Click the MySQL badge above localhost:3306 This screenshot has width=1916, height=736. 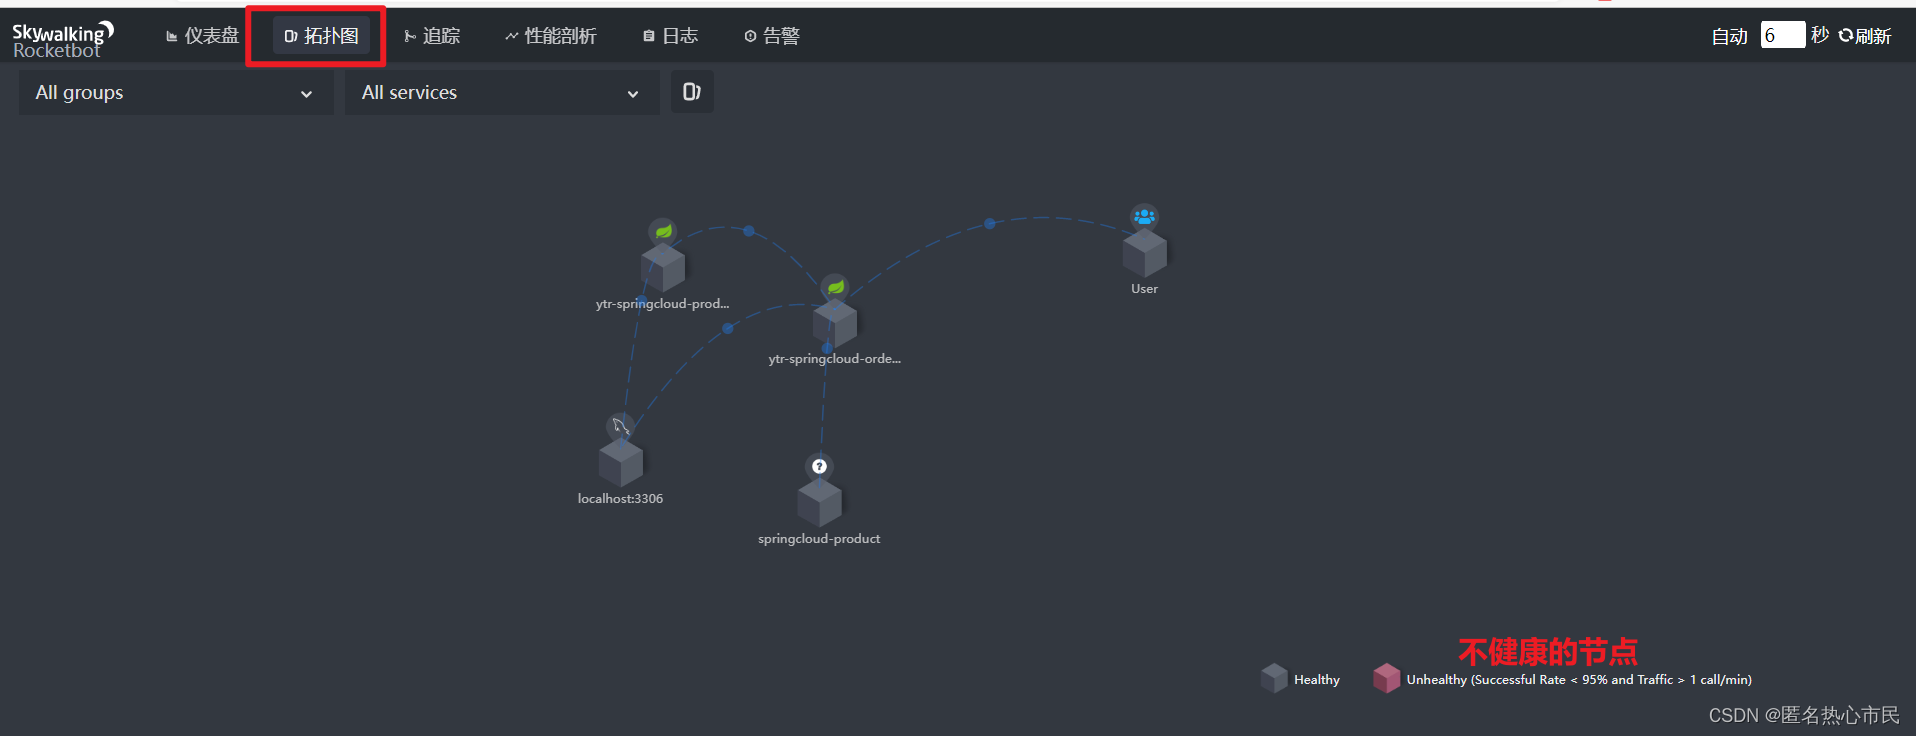pos(620,427)
